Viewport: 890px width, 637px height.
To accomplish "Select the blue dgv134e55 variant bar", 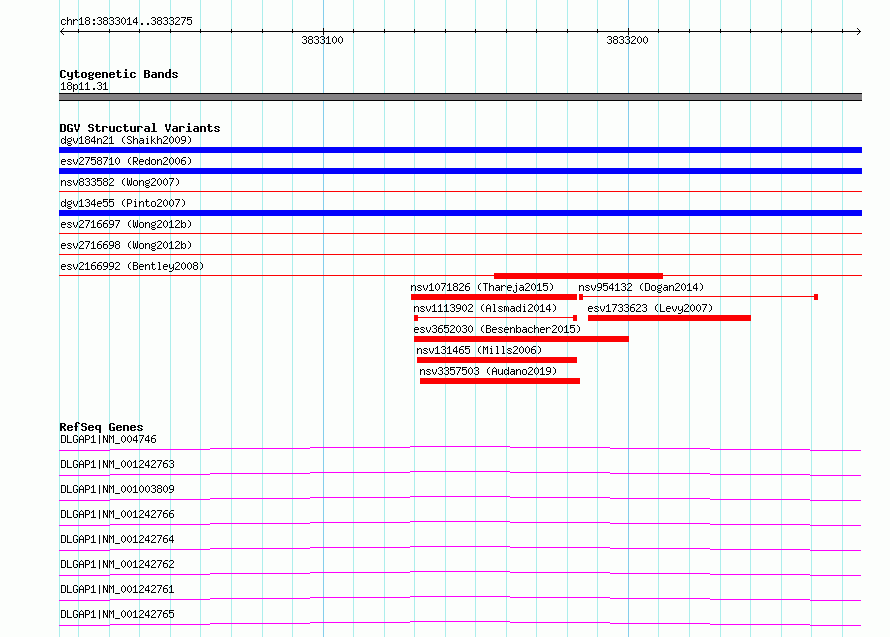I will 460,213.
